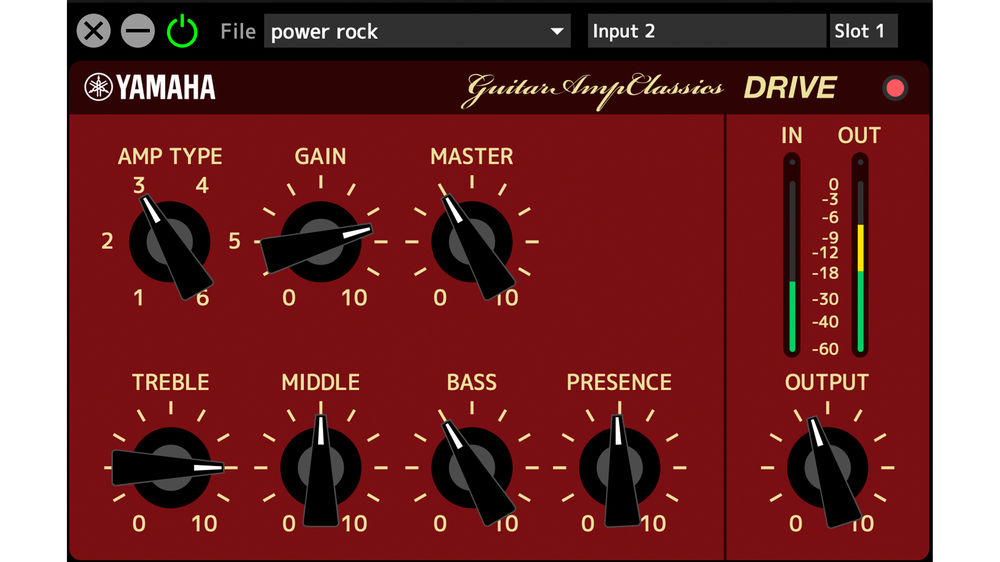The width and height of the screenshot is (1000, 562).
Task: Click the Guitar Amp Classics title text
Action: 593,89
